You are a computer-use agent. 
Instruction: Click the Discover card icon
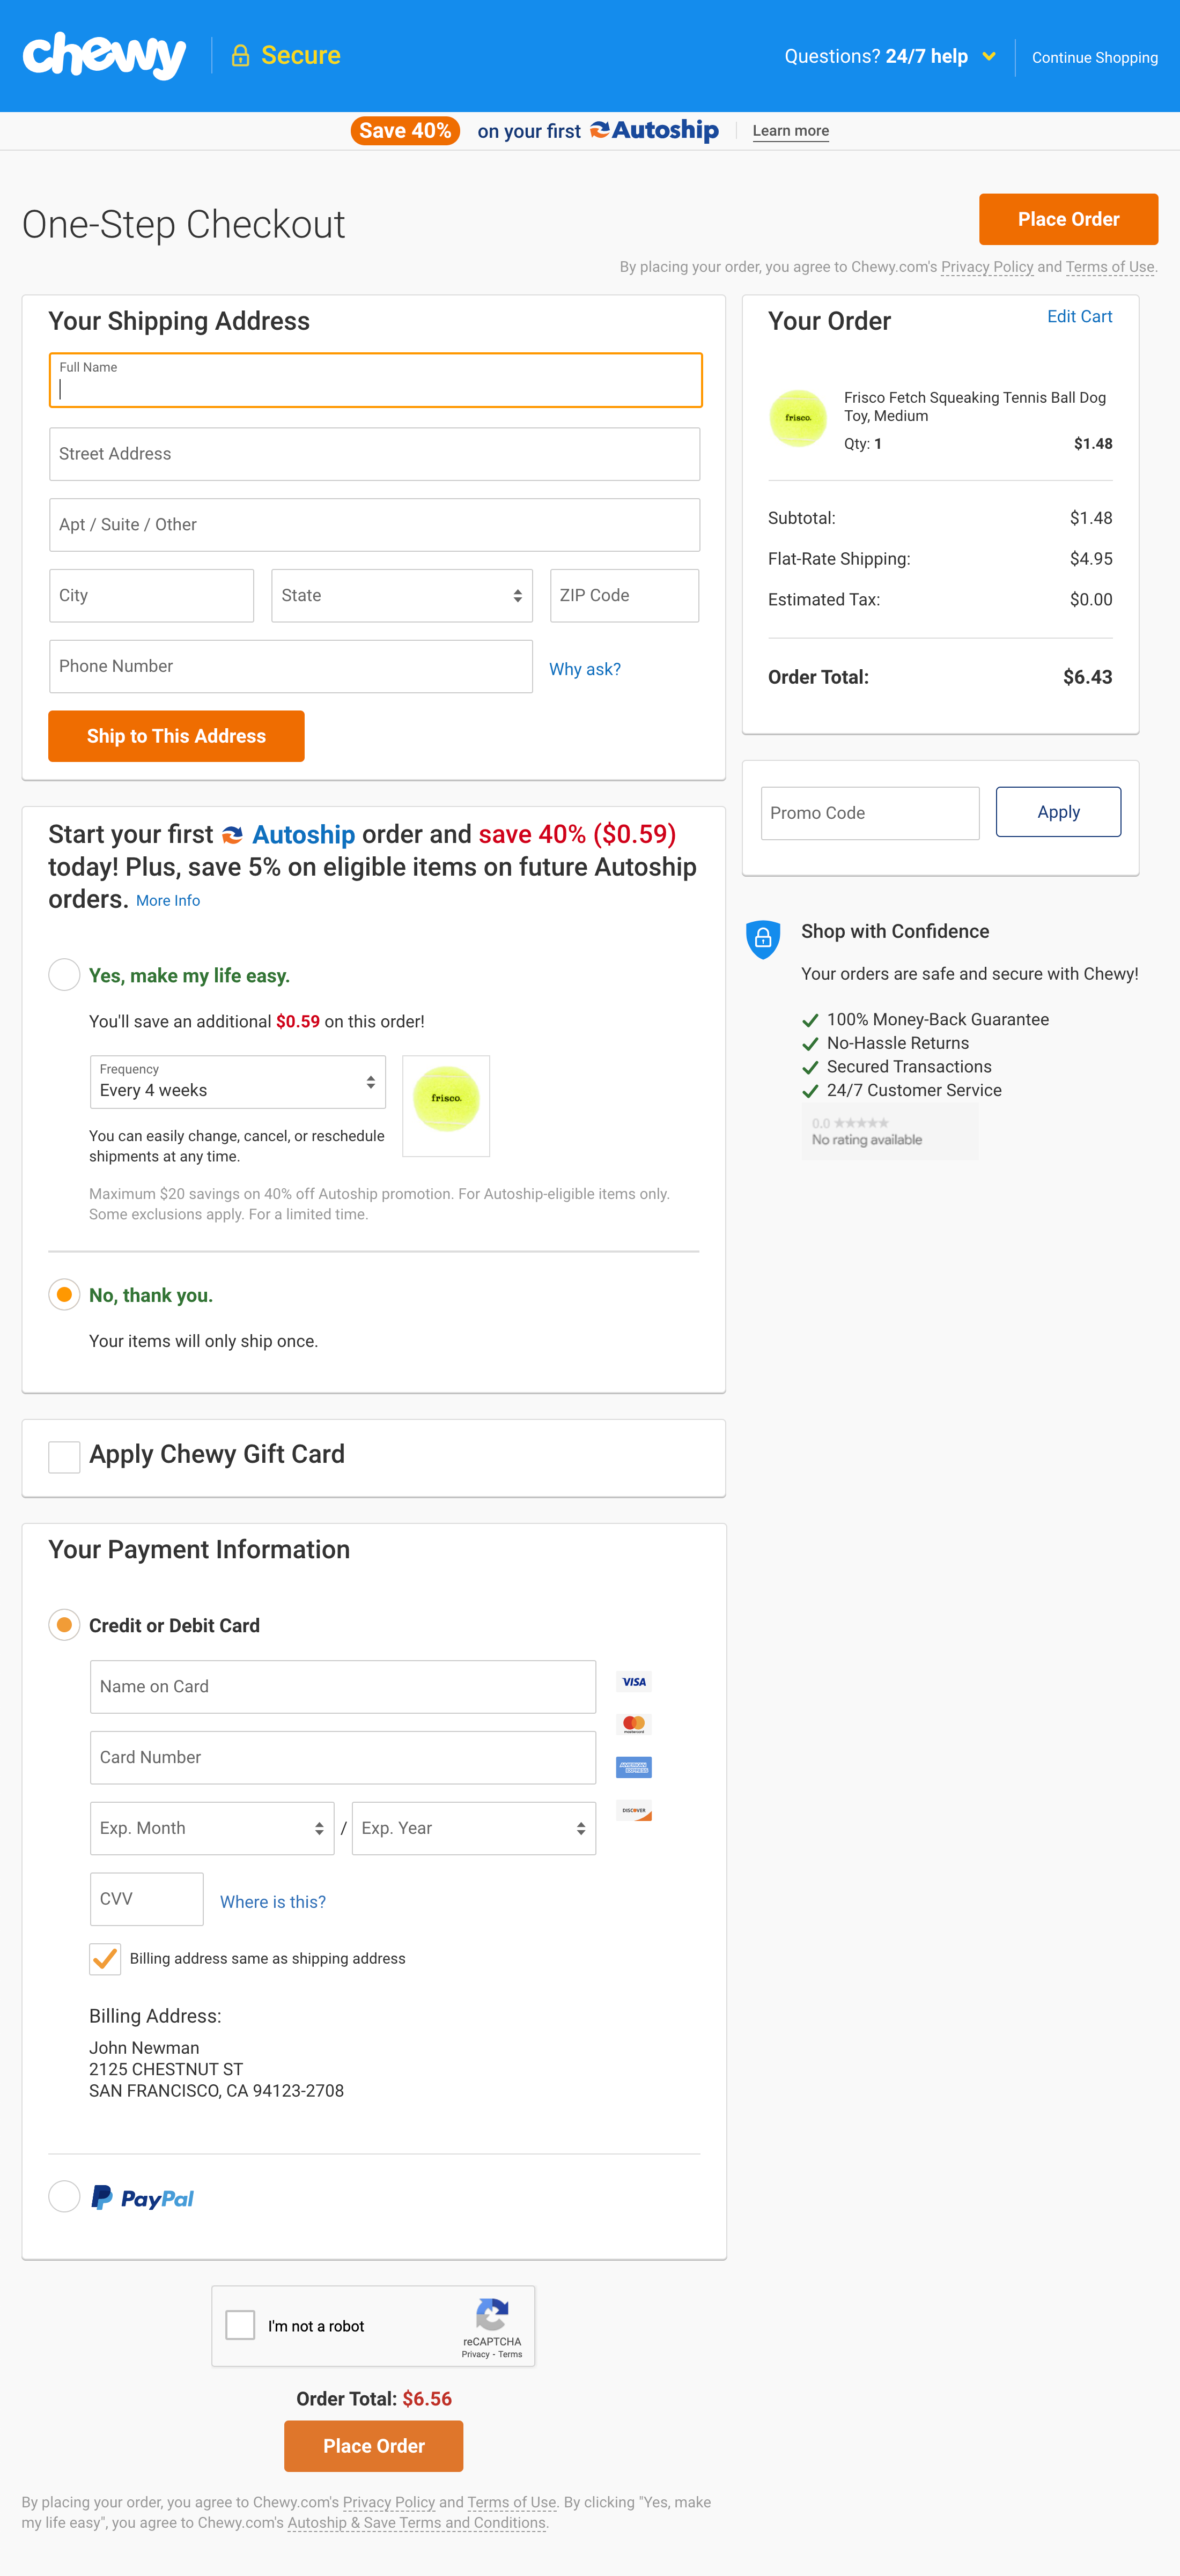pos(634,1810)
